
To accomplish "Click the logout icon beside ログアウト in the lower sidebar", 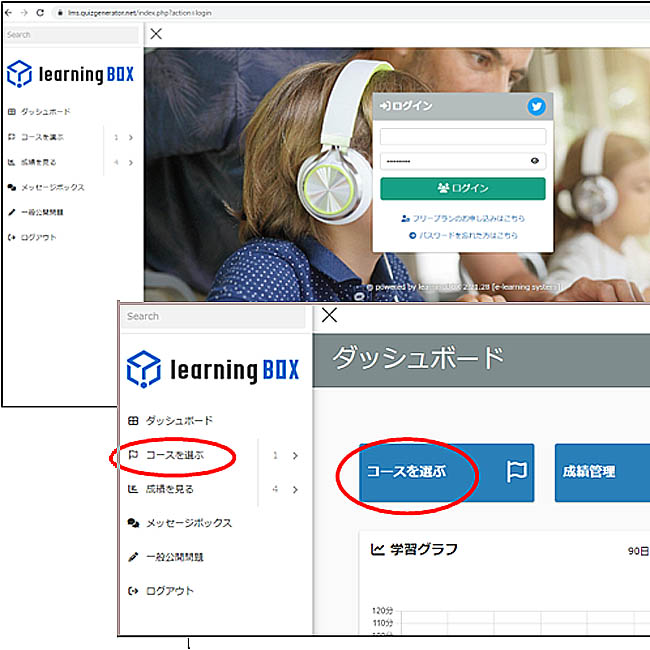I will click(133, 591).
